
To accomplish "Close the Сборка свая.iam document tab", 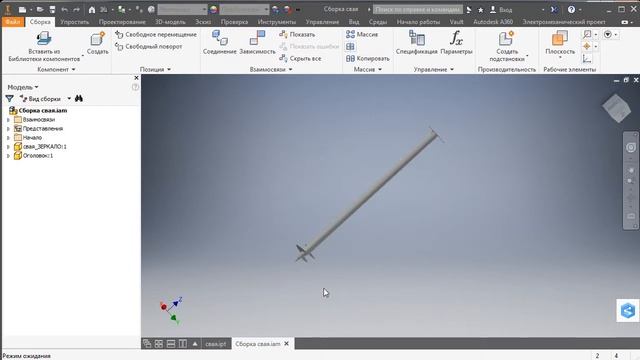I will pyautogui.click(x=287, y=344).
